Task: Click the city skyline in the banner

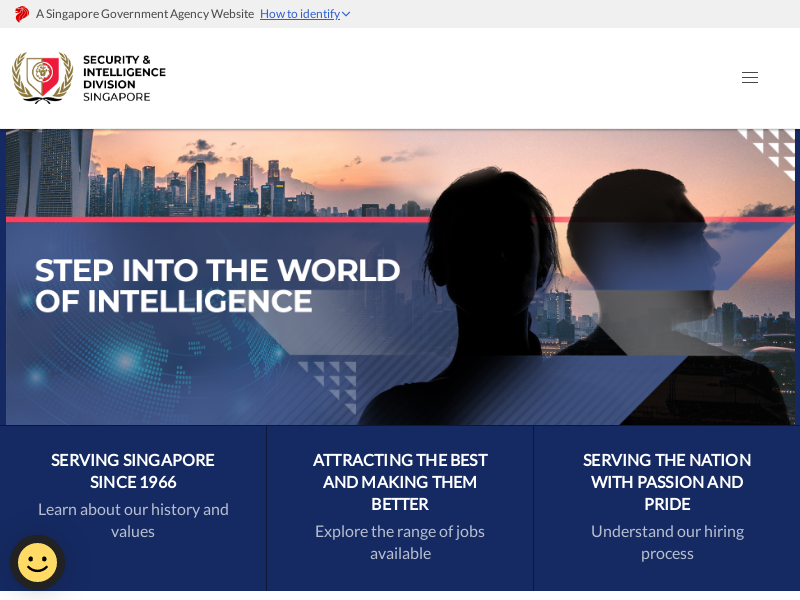Action: coord(200,185)
